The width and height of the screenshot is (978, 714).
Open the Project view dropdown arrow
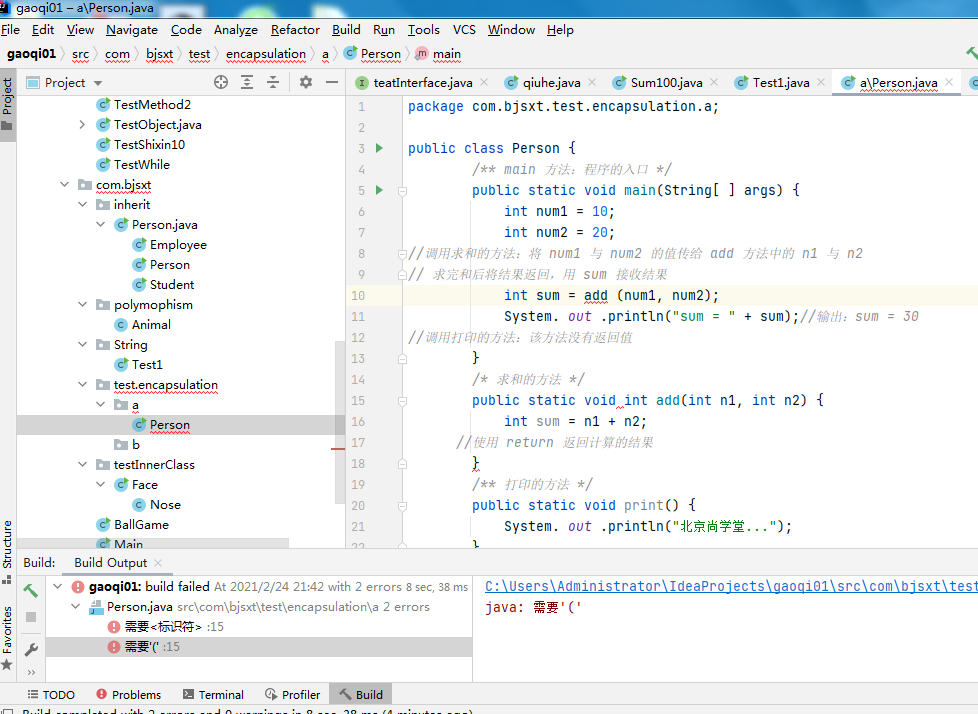click(x=98, y=83)
